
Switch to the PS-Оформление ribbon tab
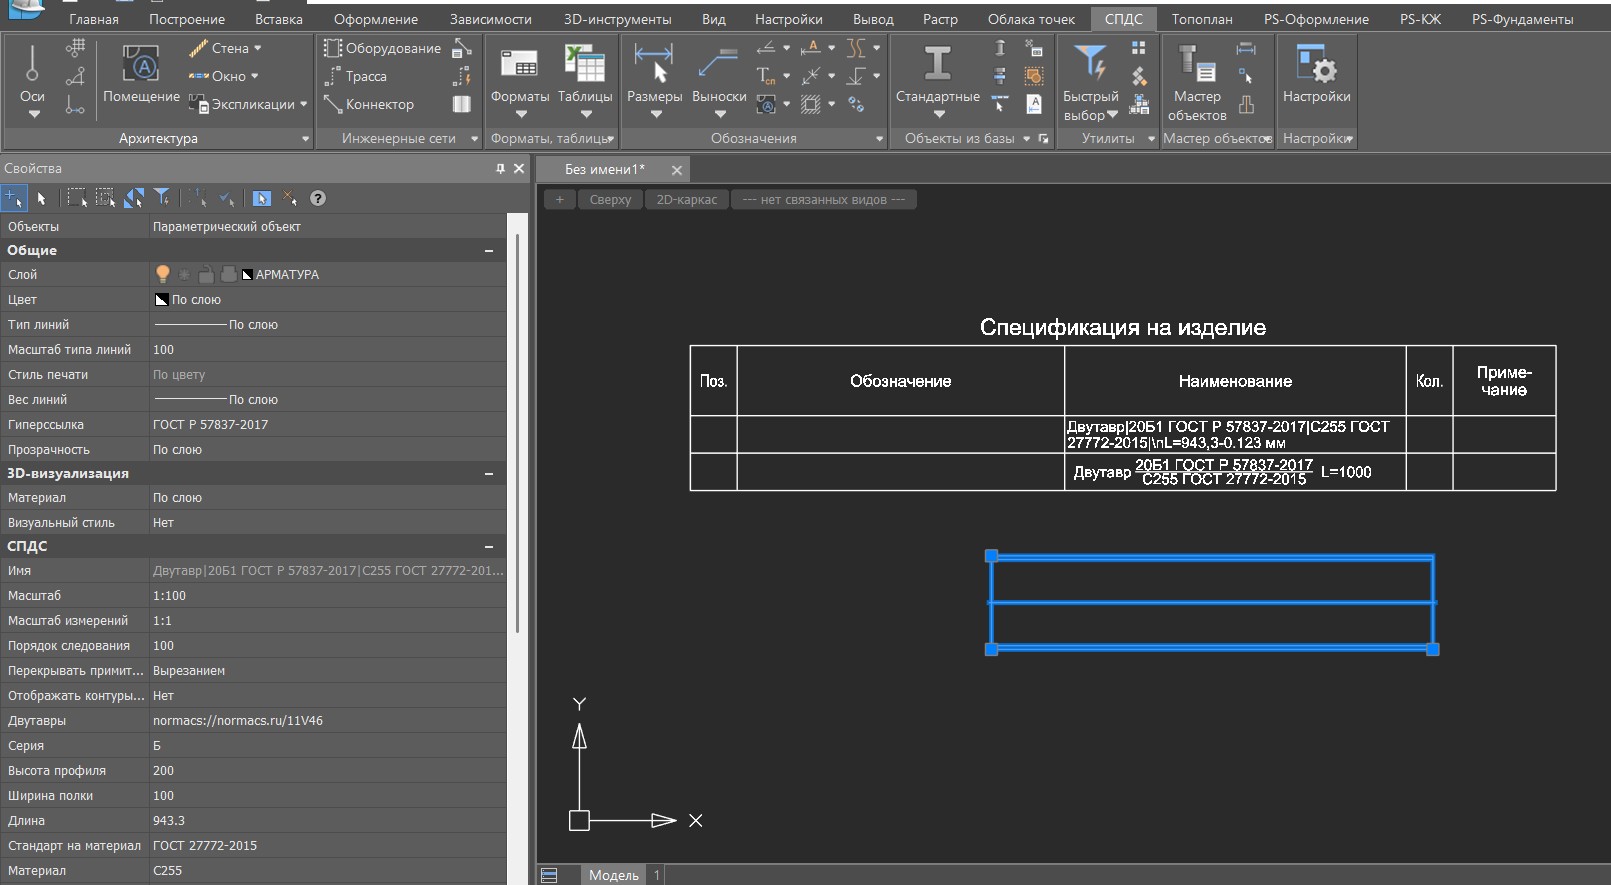(1316, 19)
